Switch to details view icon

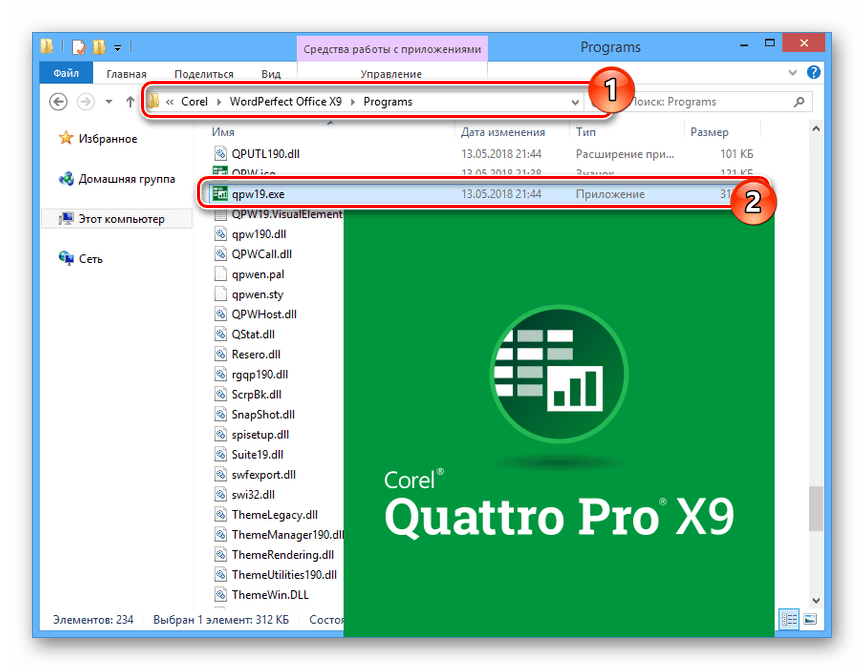[789, 619]
